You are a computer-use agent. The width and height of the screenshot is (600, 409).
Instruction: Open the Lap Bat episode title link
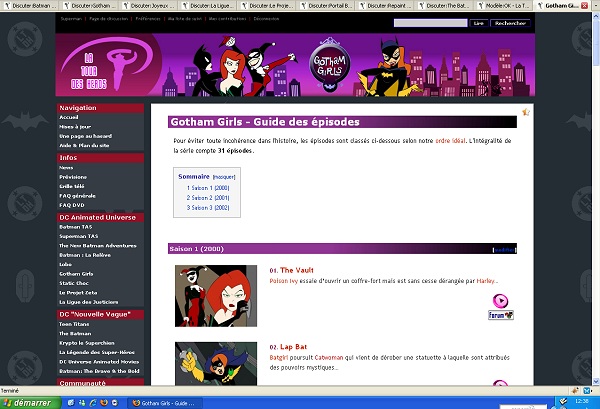(293, 347)
